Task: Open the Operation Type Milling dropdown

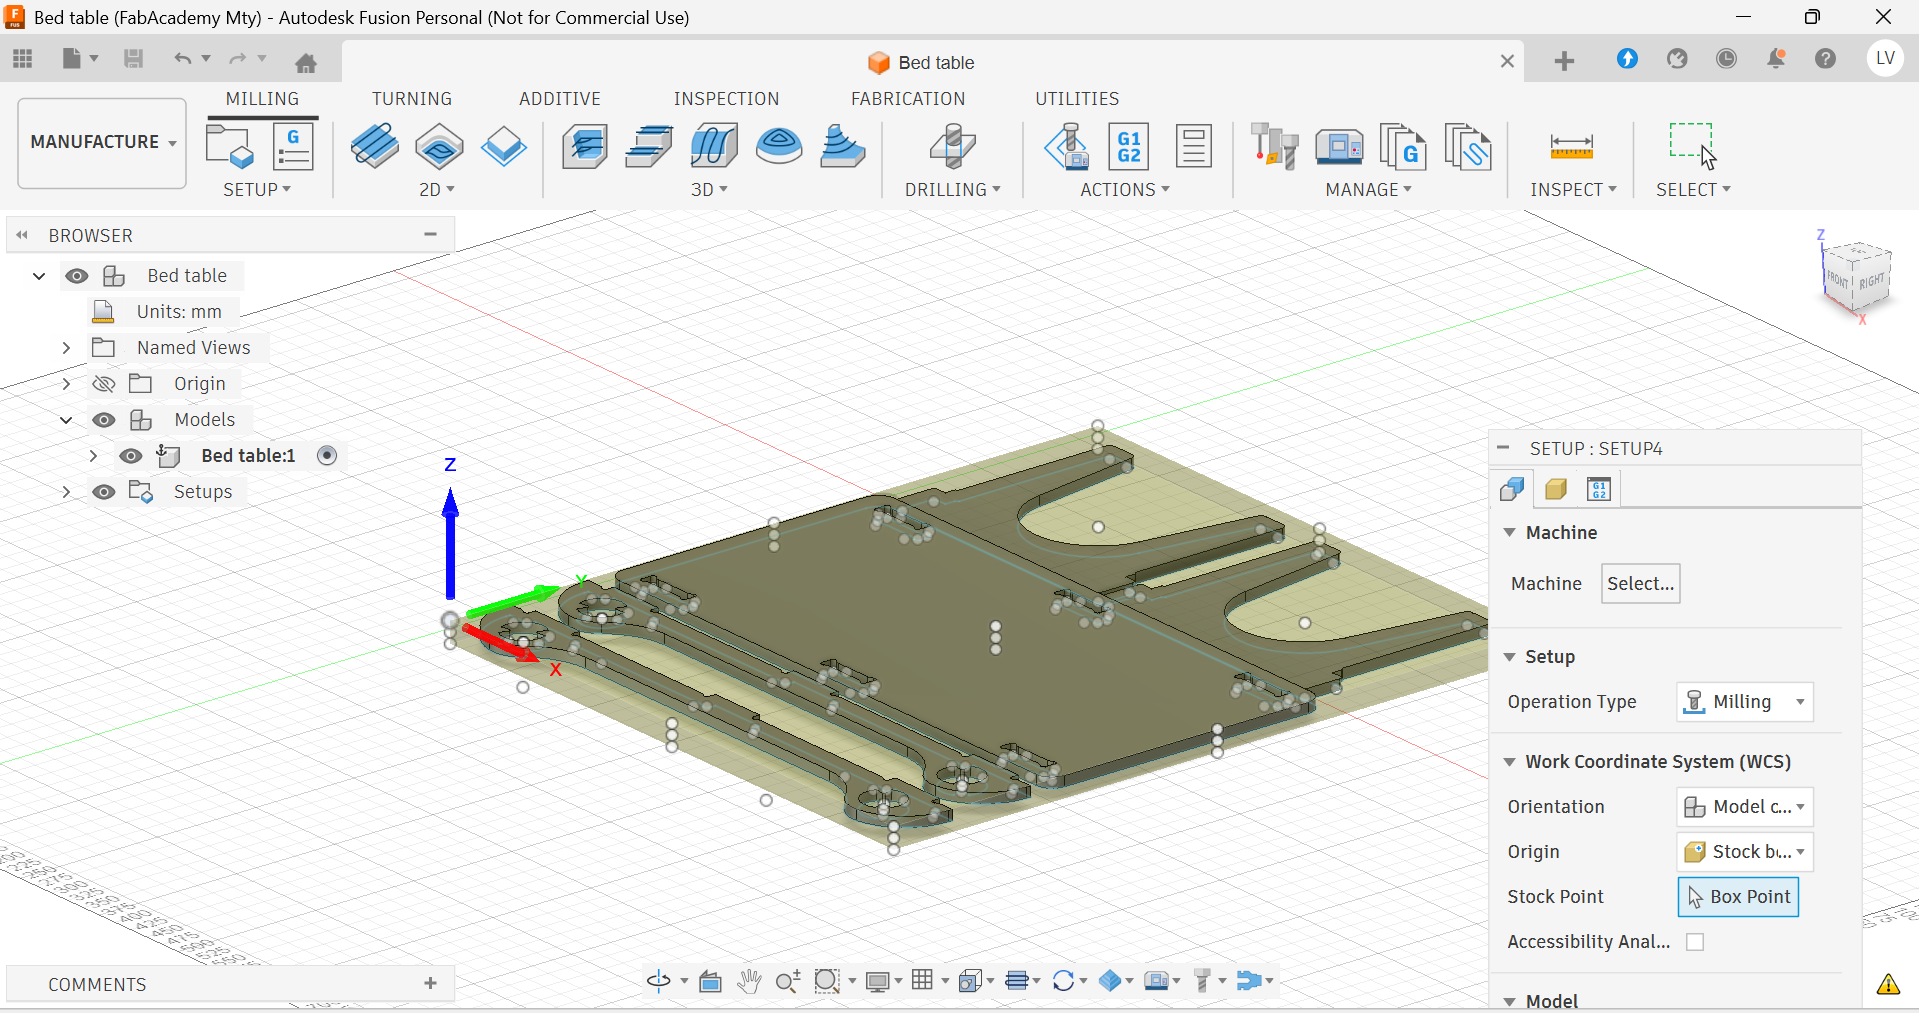Action: click(x=1744, y=702)
